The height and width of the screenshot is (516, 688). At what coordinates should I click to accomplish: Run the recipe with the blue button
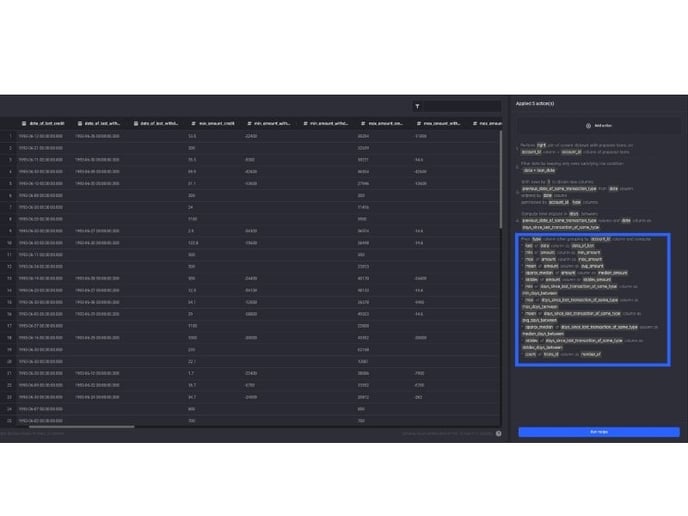pyautogui.click(x=599, y=432)
